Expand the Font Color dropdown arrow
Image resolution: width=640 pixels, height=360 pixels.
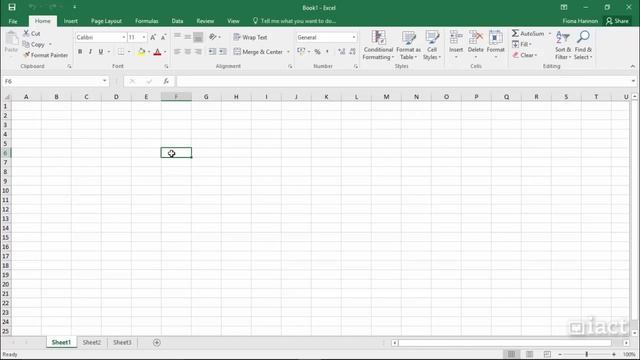(x=165, y=52)
